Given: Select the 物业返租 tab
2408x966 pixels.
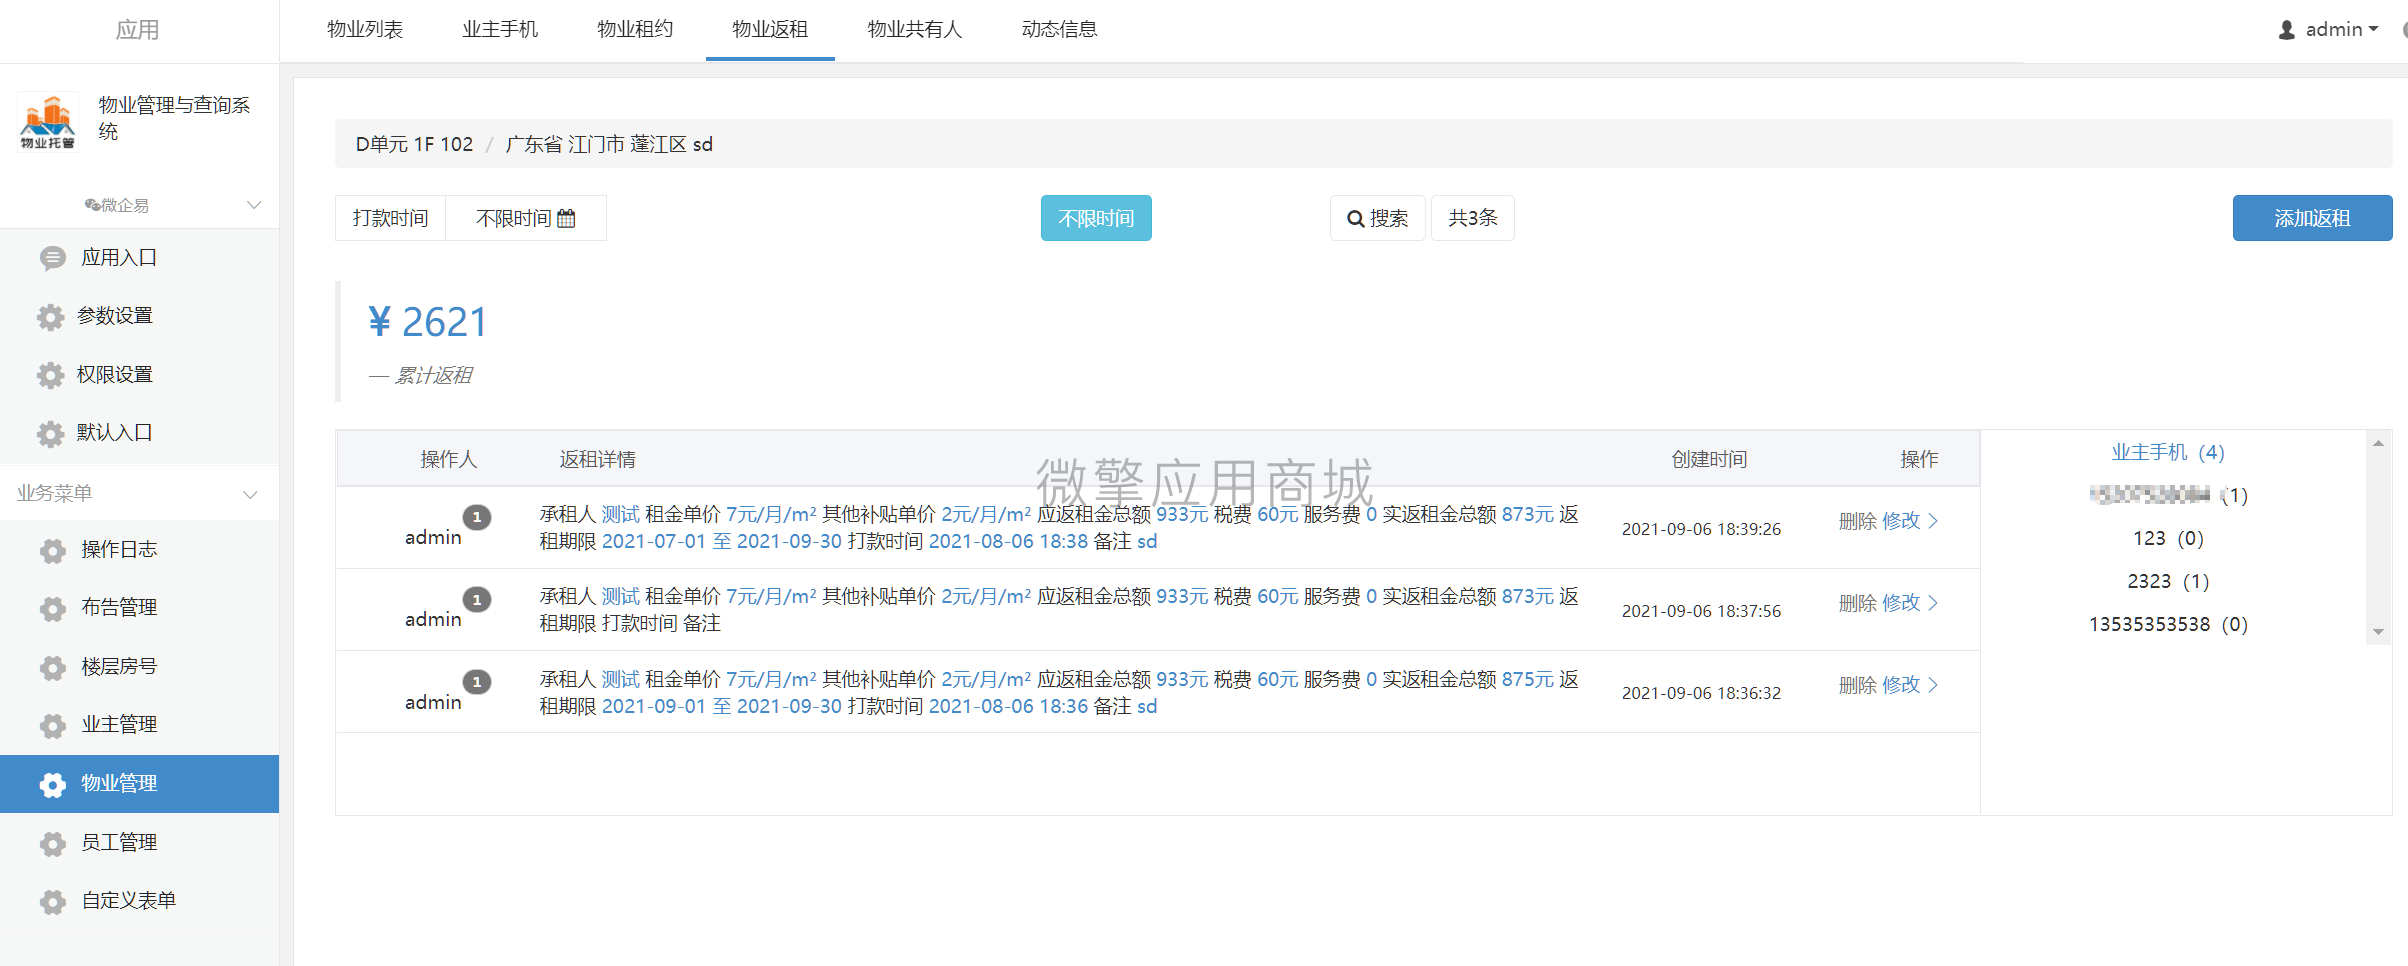Looking at the screenshot, I should [x=770, y=29].
